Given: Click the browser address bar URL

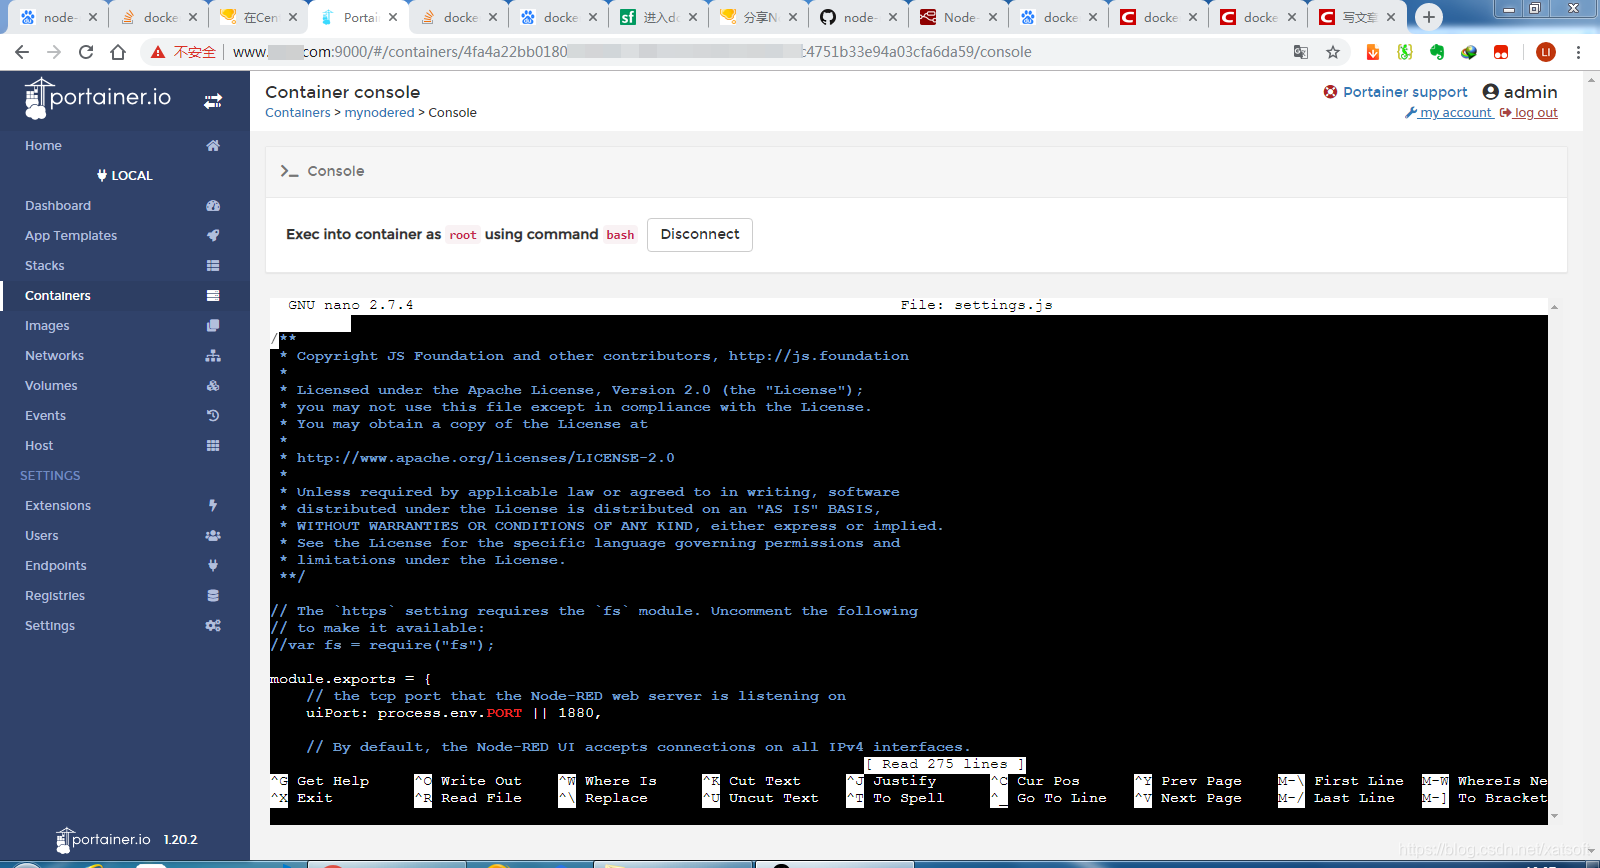Looking at the screenshot, I should tap(632, 52).
